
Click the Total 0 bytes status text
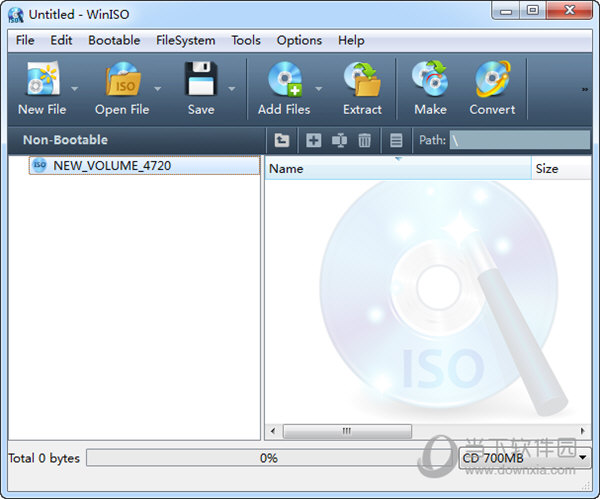(44, 458)
